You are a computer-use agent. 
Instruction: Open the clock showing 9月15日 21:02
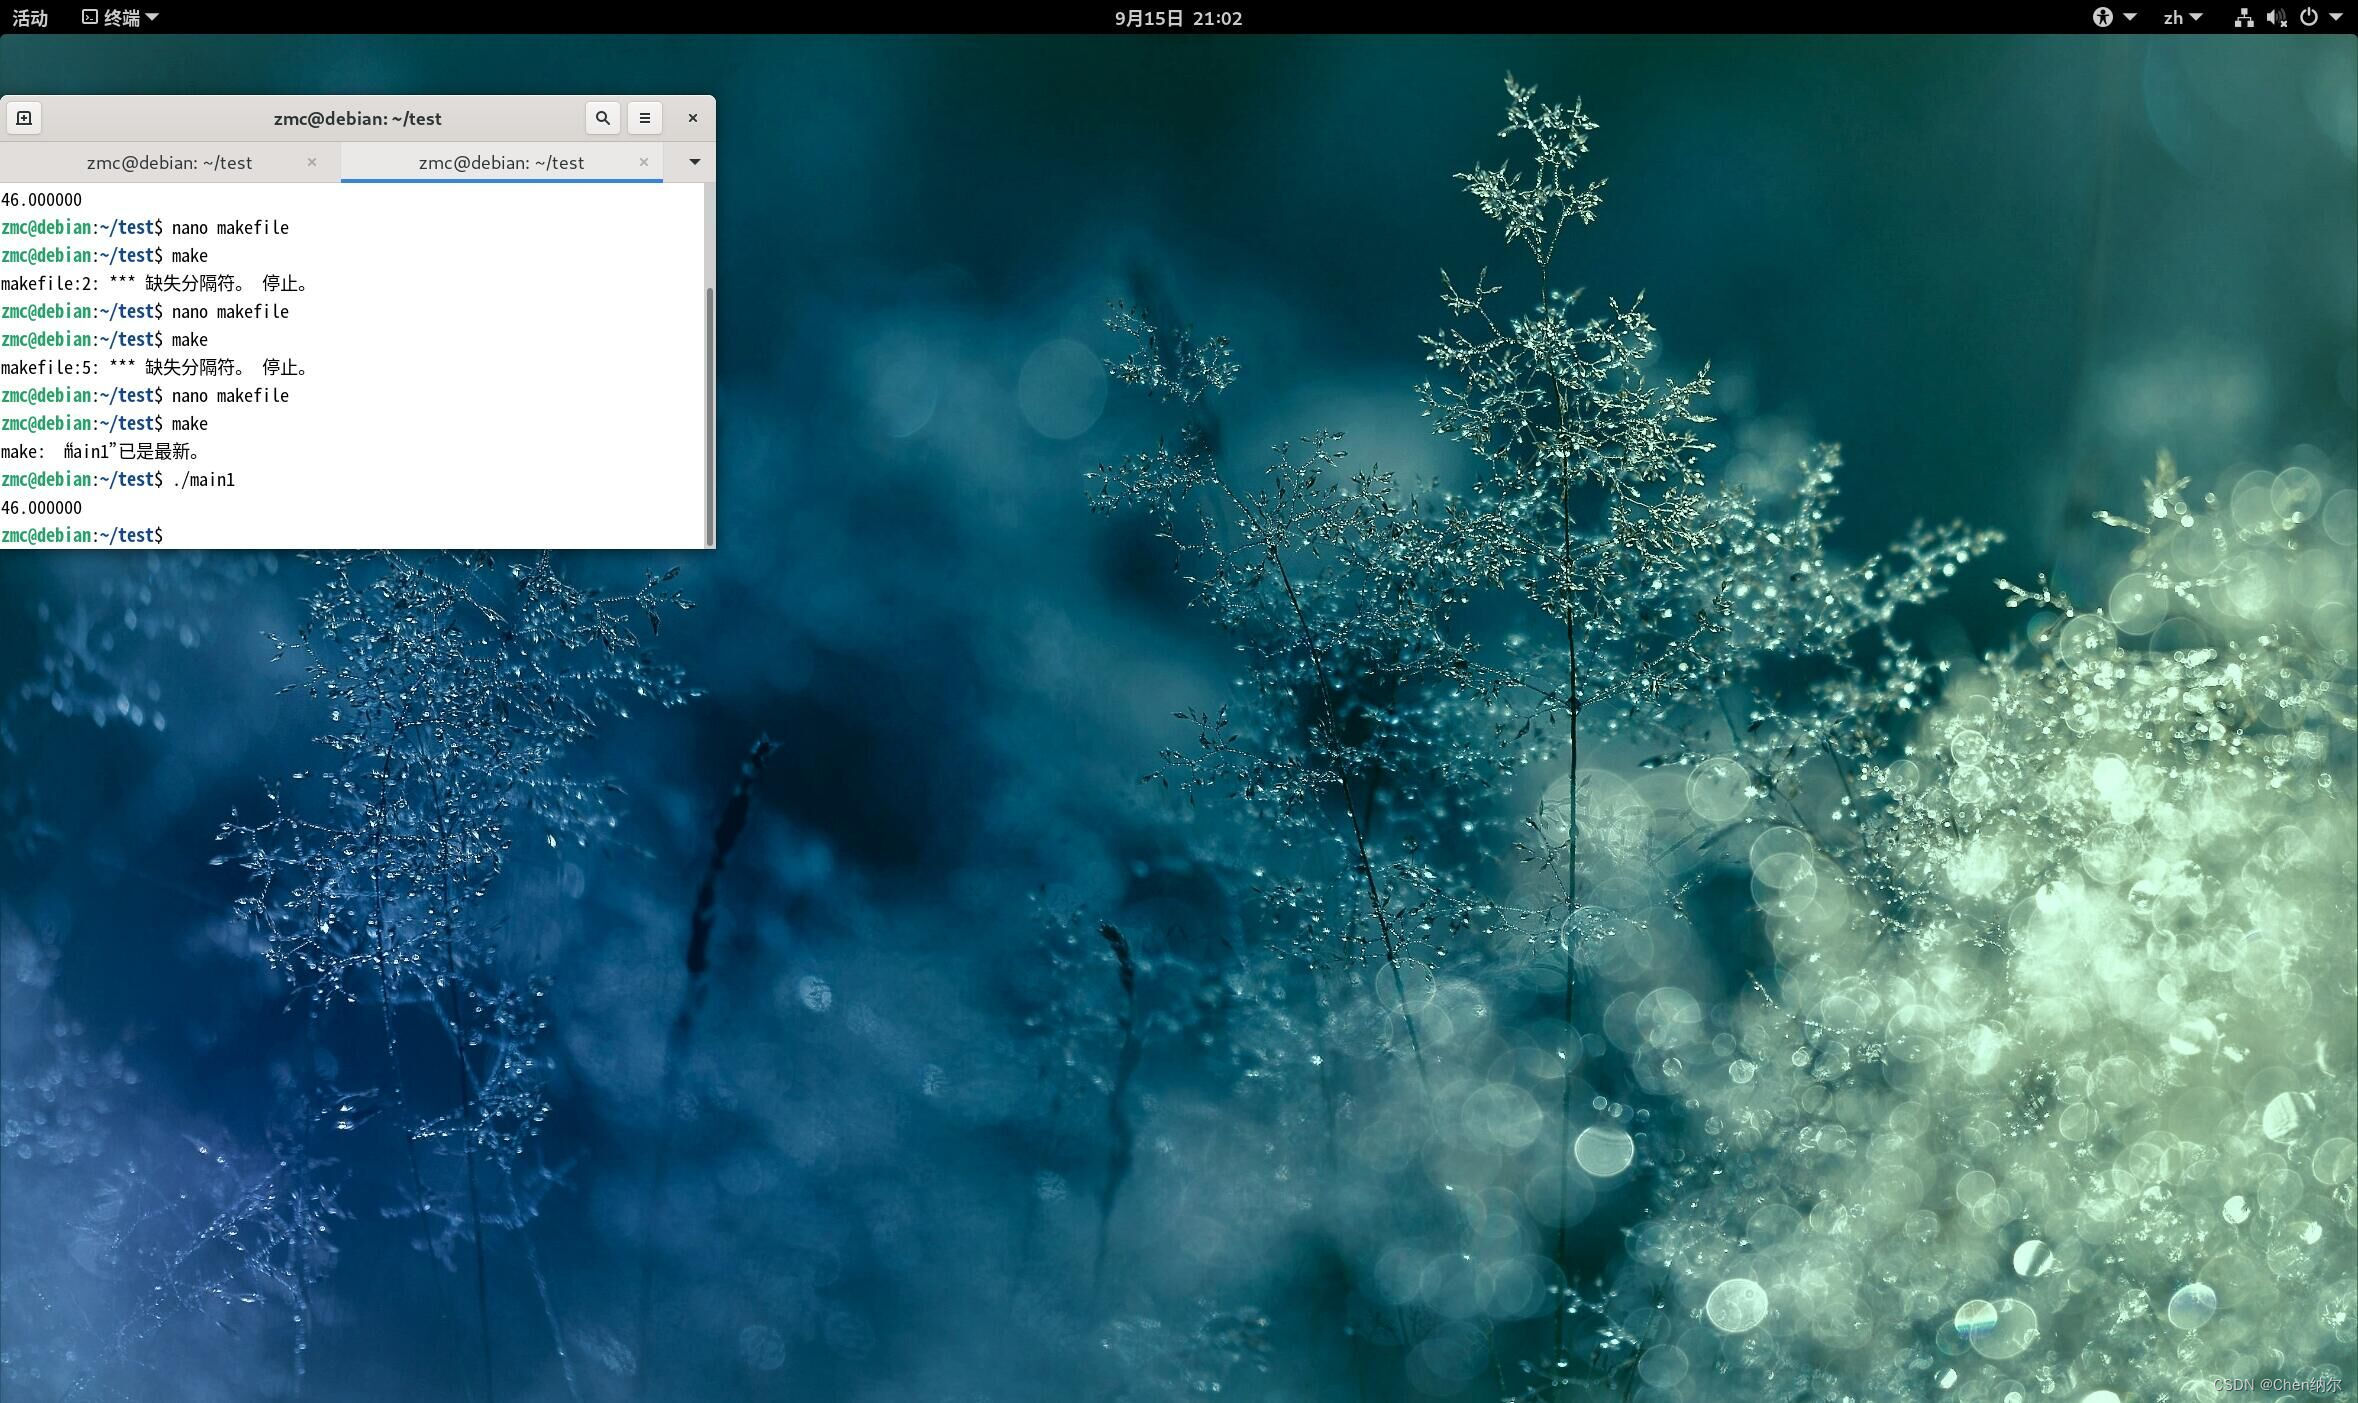(x=1178, y=17)
